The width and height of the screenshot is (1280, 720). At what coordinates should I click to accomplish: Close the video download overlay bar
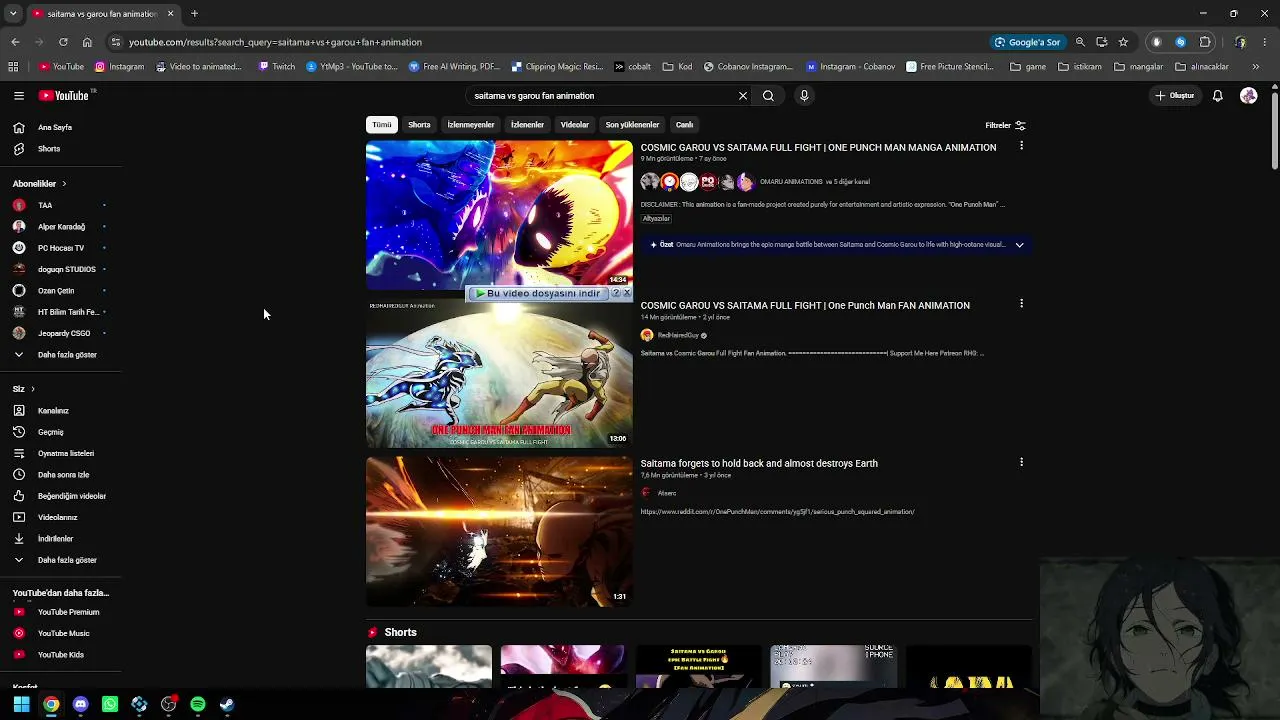pyautogui.click(x=627, y=294)
